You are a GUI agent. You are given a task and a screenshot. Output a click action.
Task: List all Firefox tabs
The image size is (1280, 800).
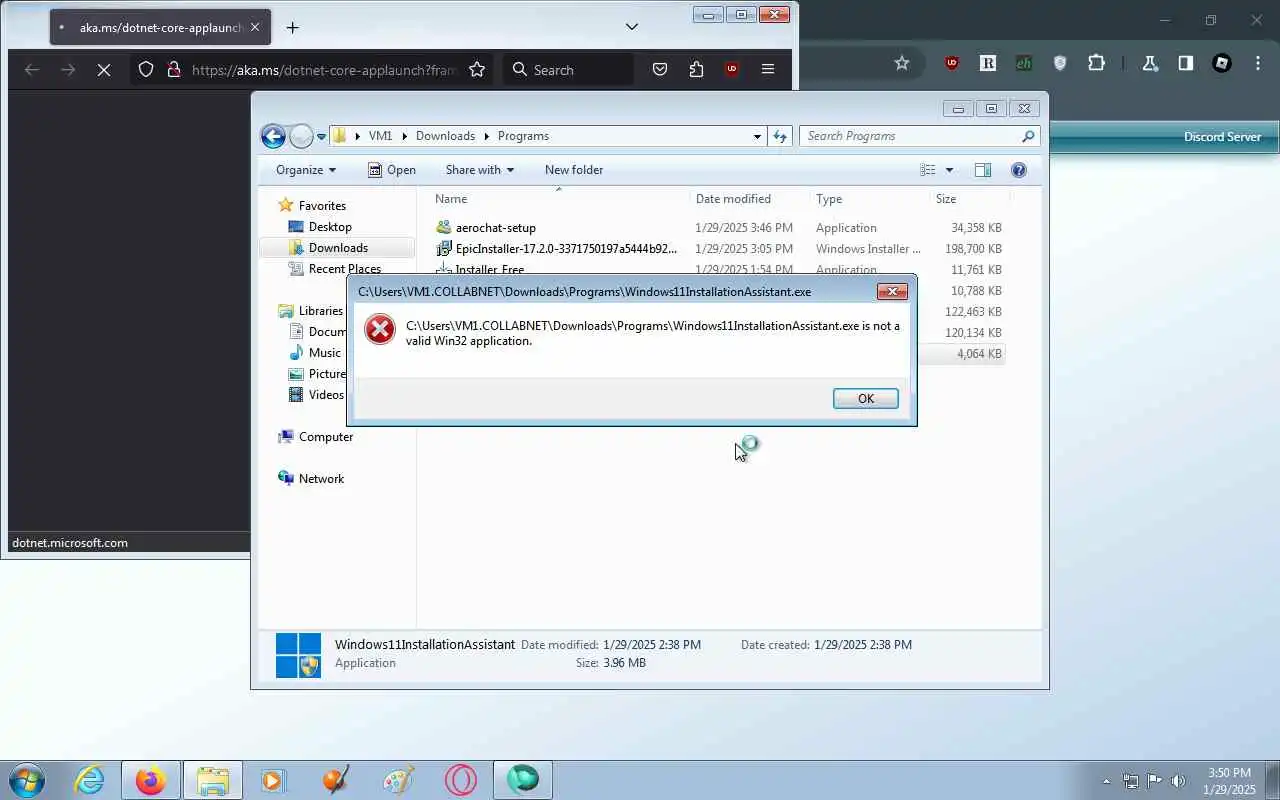coord(632,27)
